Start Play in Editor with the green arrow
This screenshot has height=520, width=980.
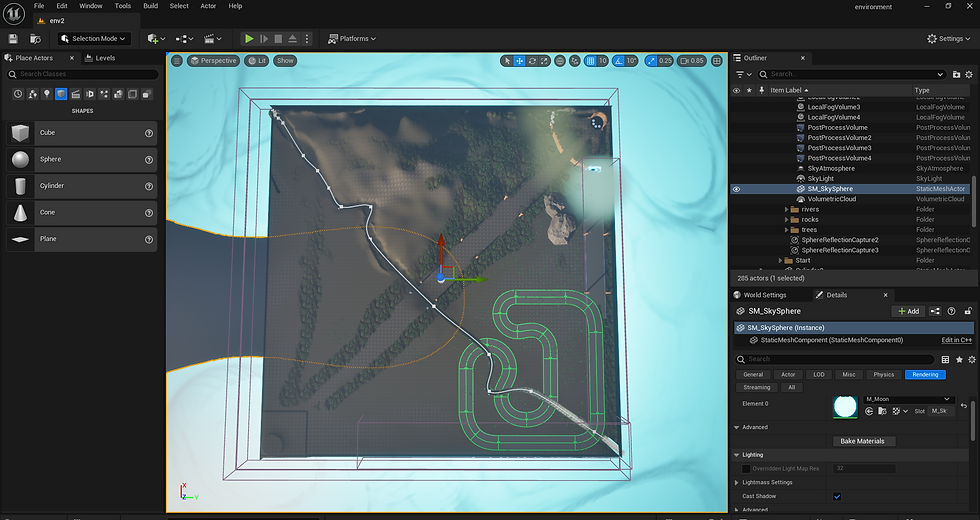tap(249, 39)
